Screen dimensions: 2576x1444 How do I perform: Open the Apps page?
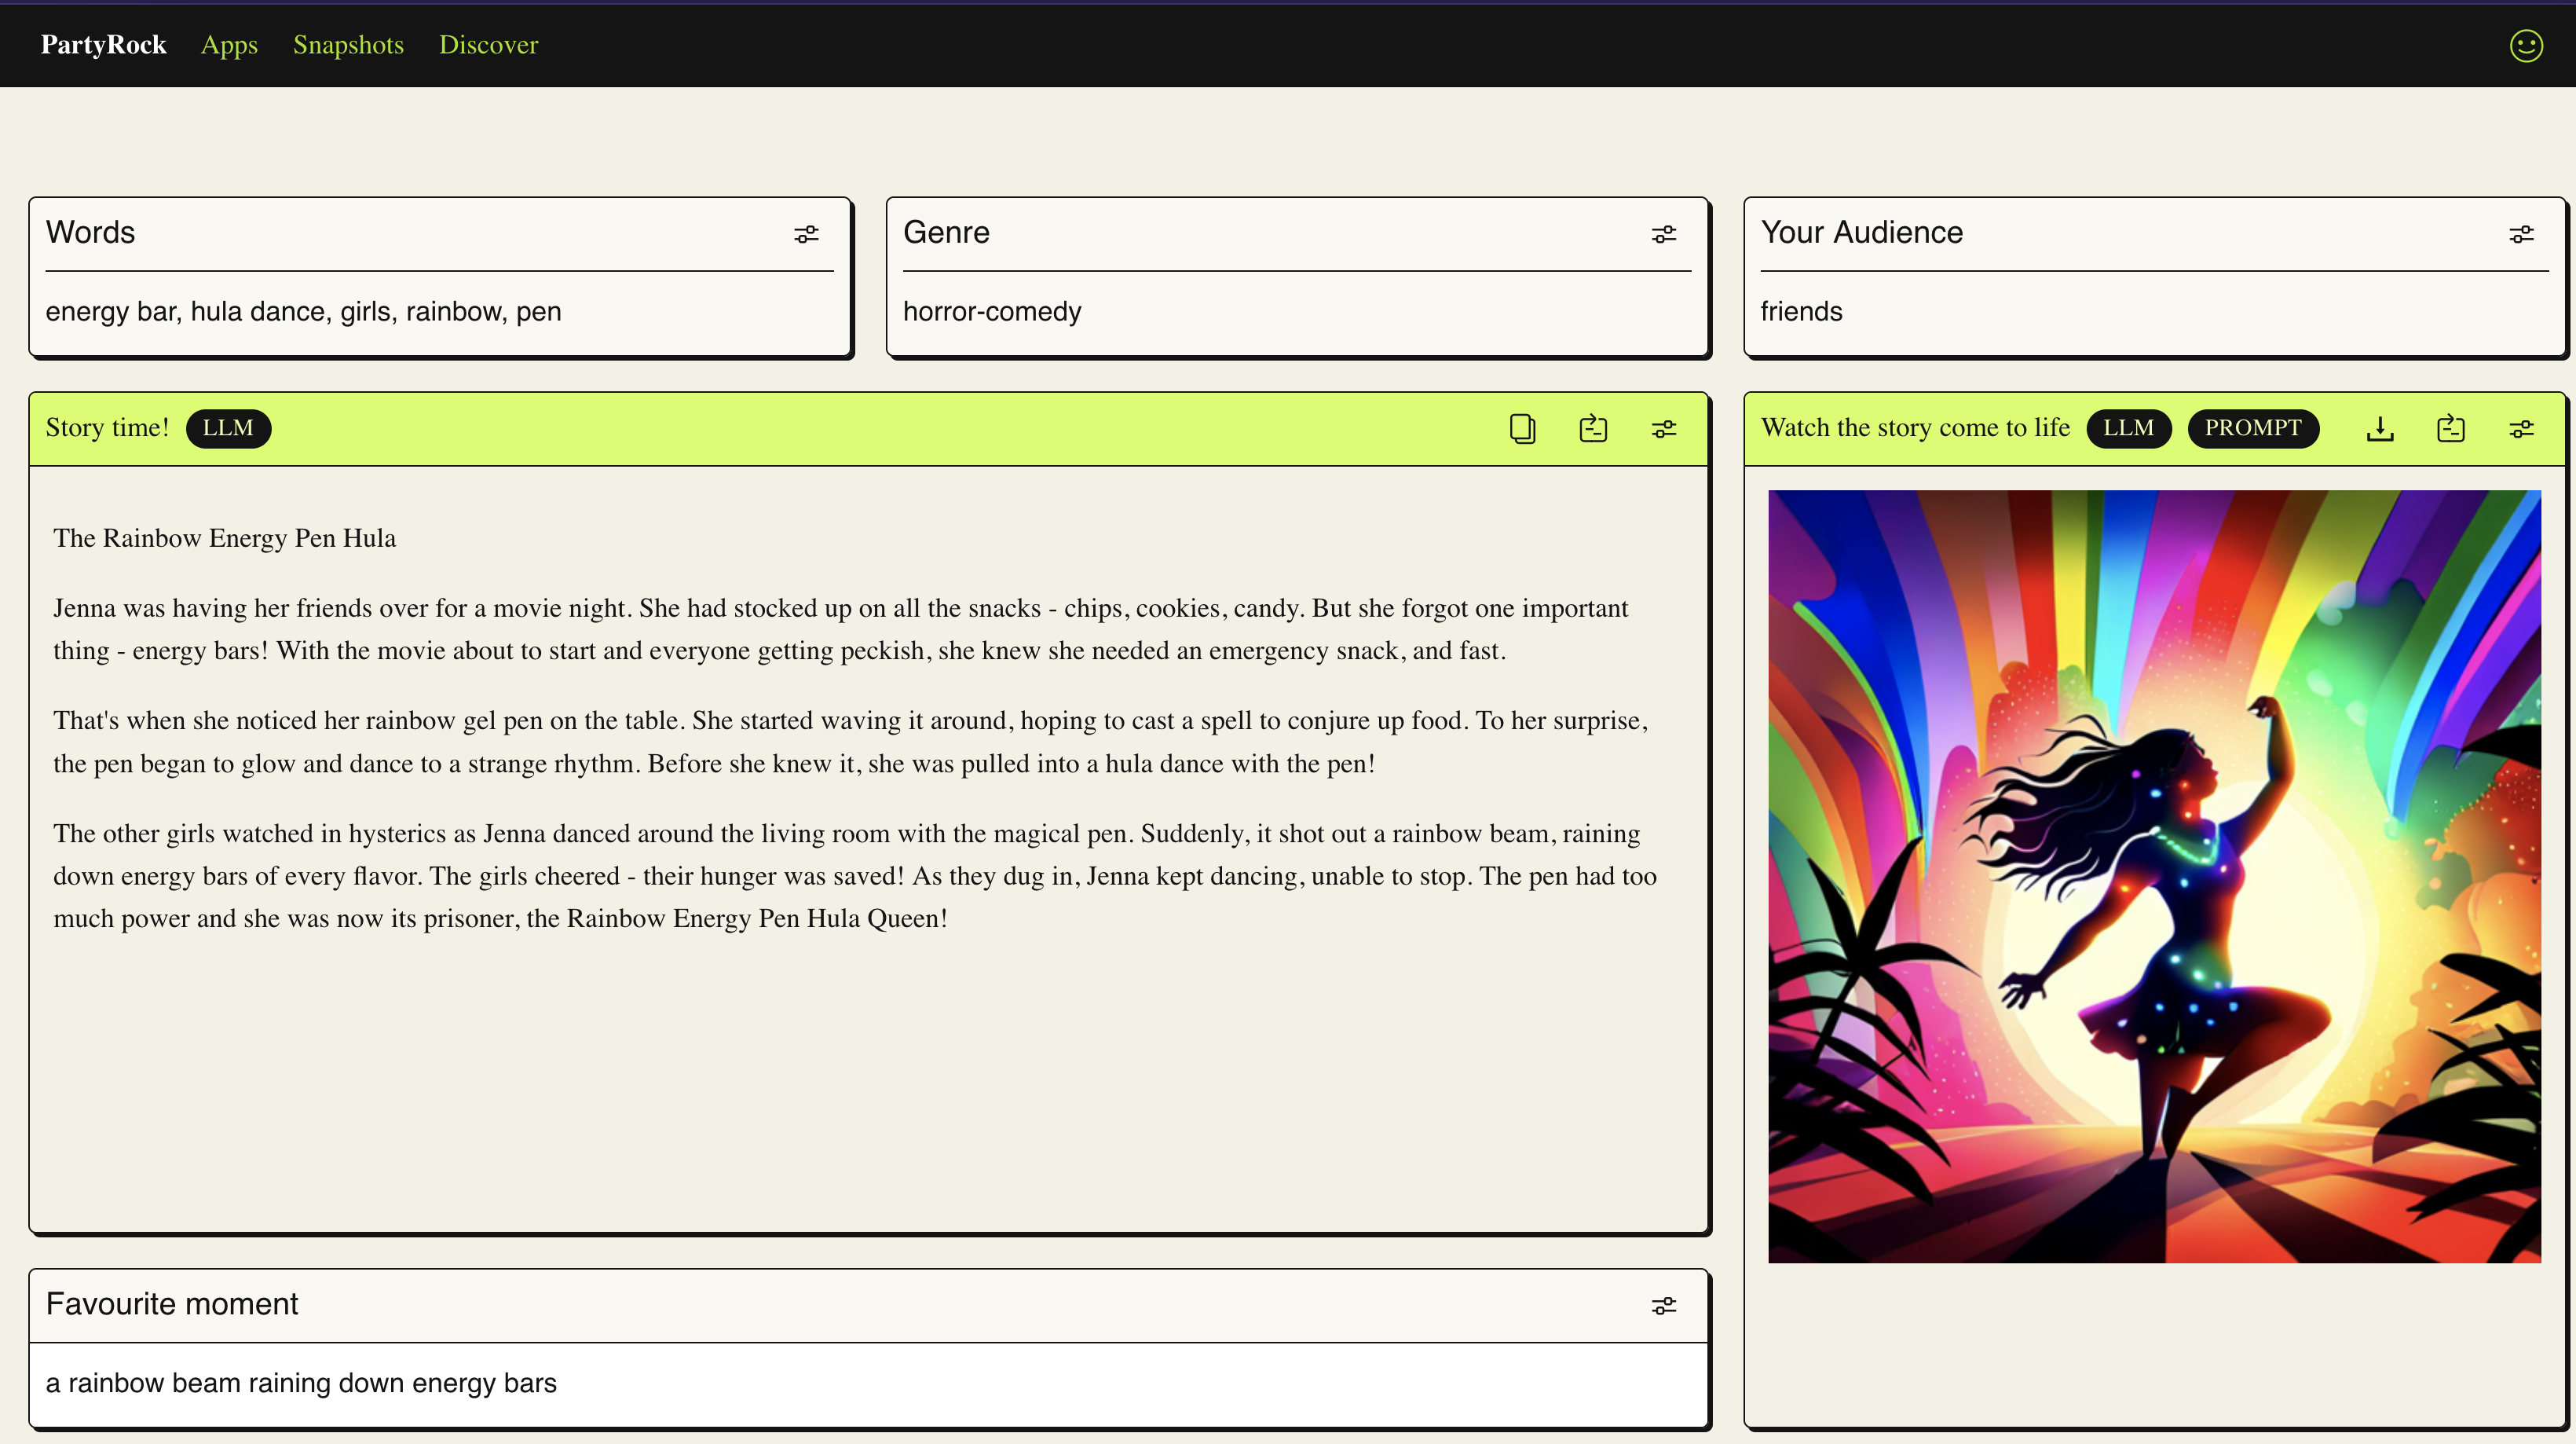(x=229, y=45)
